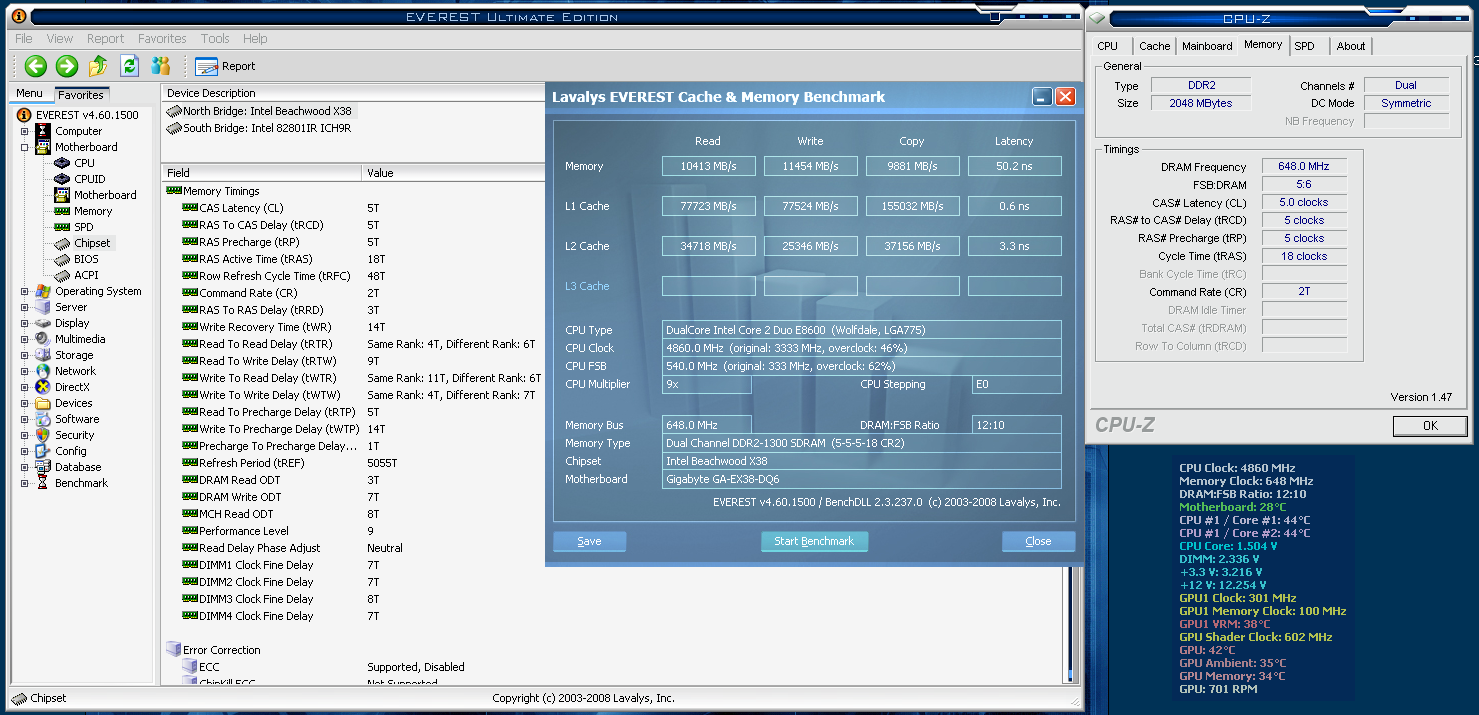1479x715 pixels.
Task: Select the Storage category icon
Action: click(43, 355)
